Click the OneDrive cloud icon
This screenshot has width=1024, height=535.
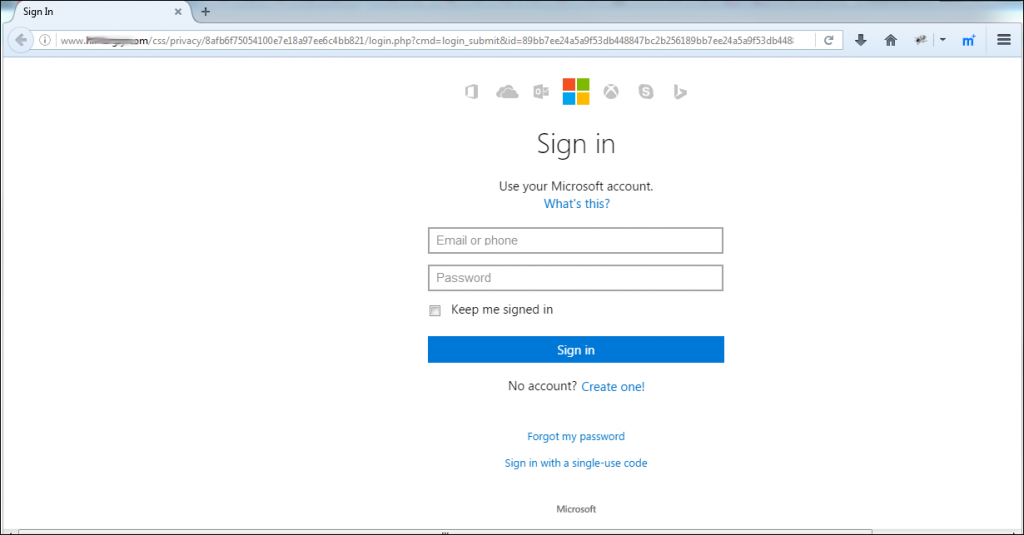[x=507, y=91]
